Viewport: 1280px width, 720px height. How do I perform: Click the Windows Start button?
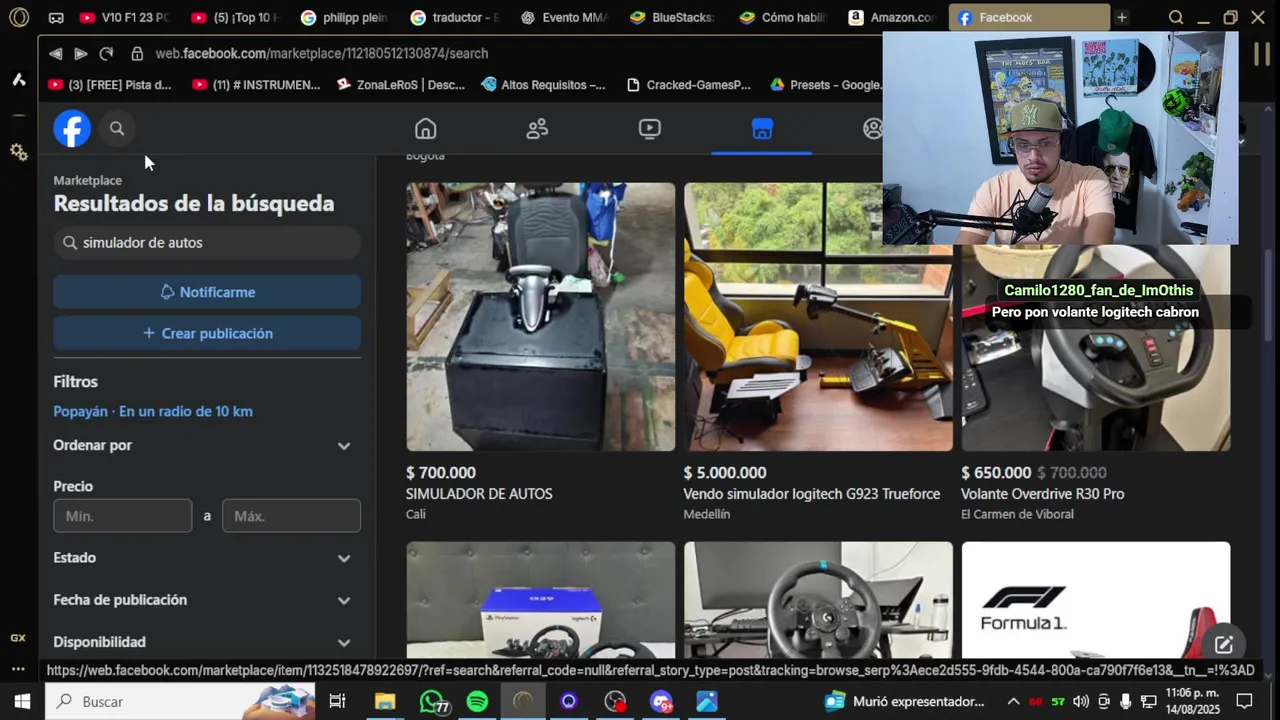pyautogui.click(x=22, y=702)
